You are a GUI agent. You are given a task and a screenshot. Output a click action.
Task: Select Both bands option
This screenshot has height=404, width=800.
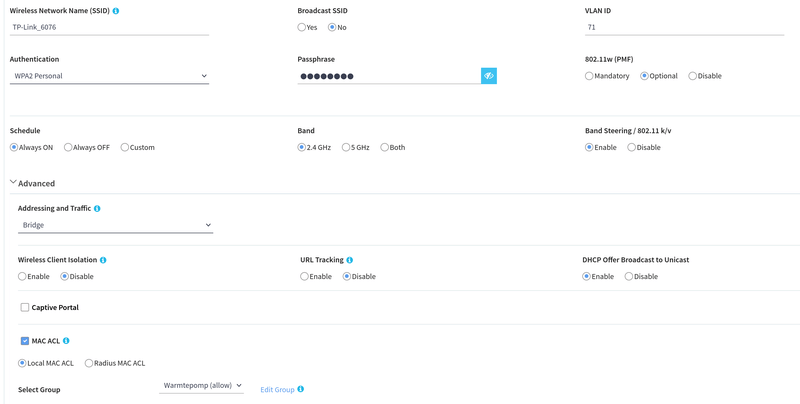pyautogui.click(x=384, y=147)
